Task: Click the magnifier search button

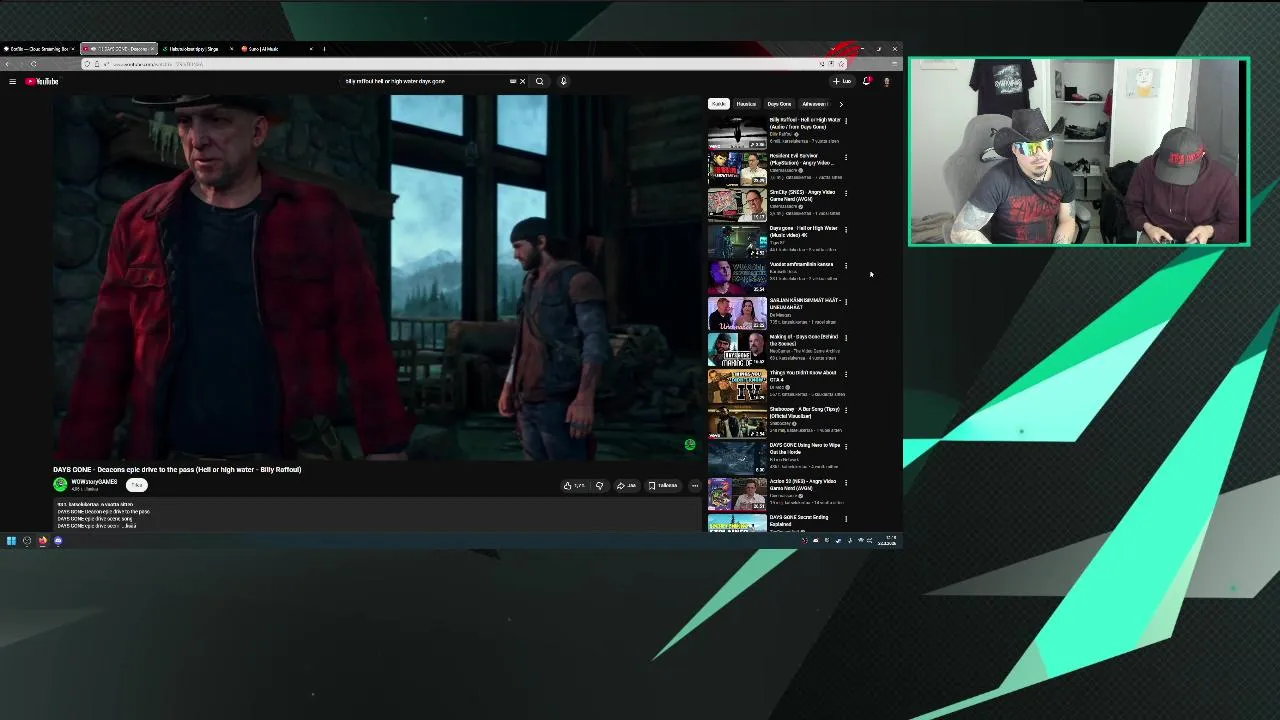Action: (x=539, y=81)
